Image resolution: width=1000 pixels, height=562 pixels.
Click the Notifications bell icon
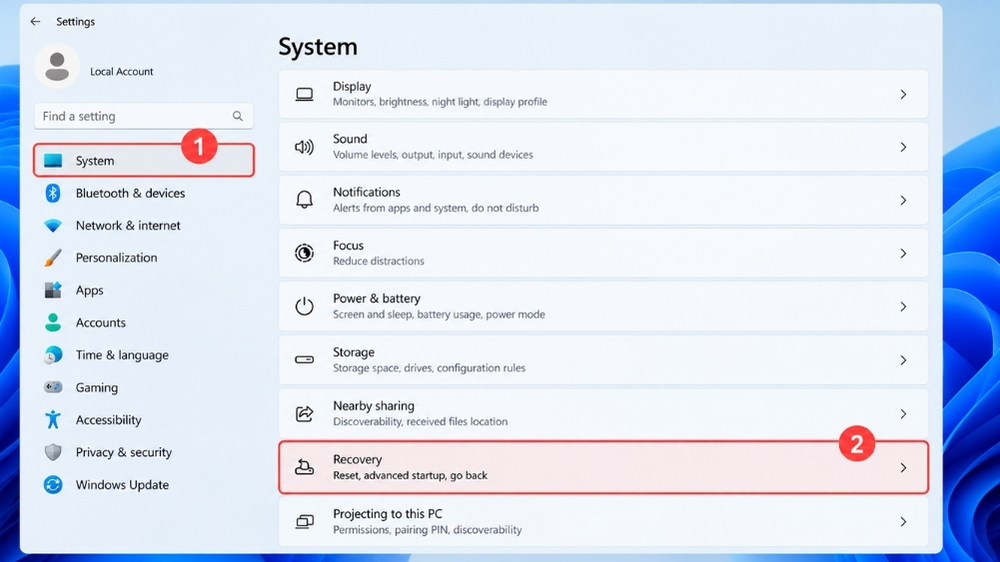tap(304, 200)
